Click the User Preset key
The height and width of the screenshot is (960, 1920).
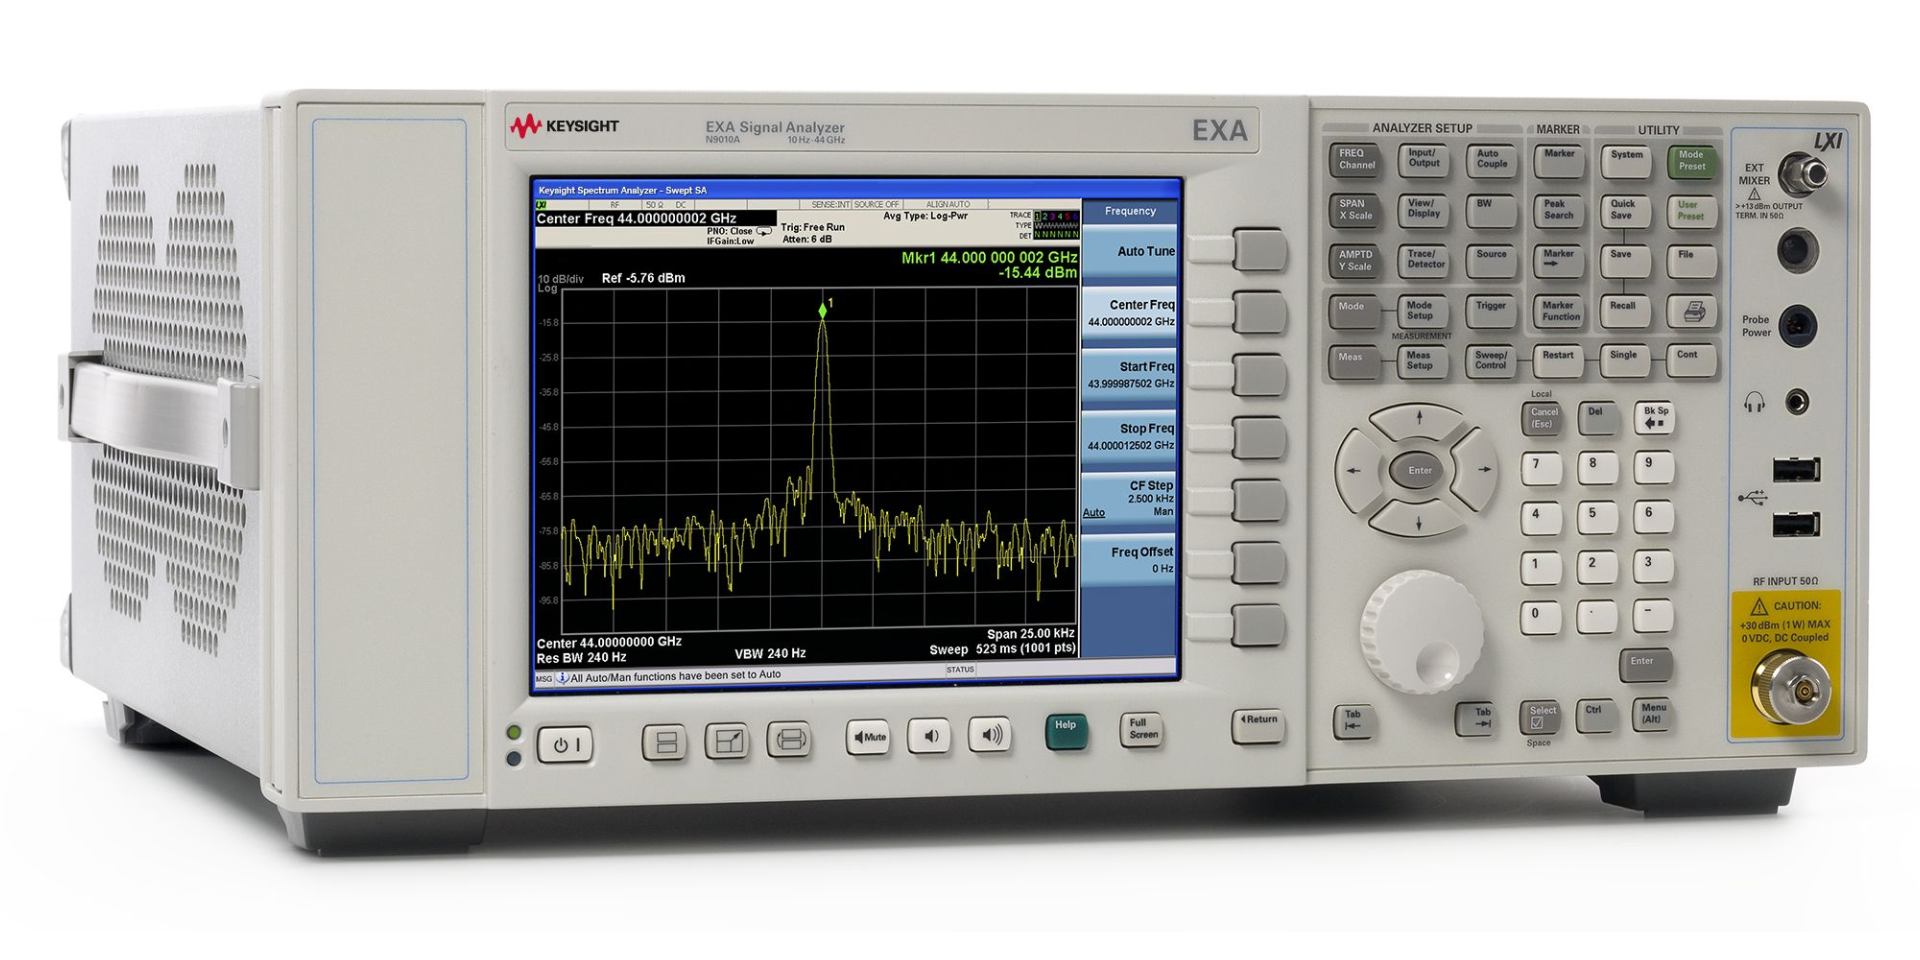coord(1692,212)
